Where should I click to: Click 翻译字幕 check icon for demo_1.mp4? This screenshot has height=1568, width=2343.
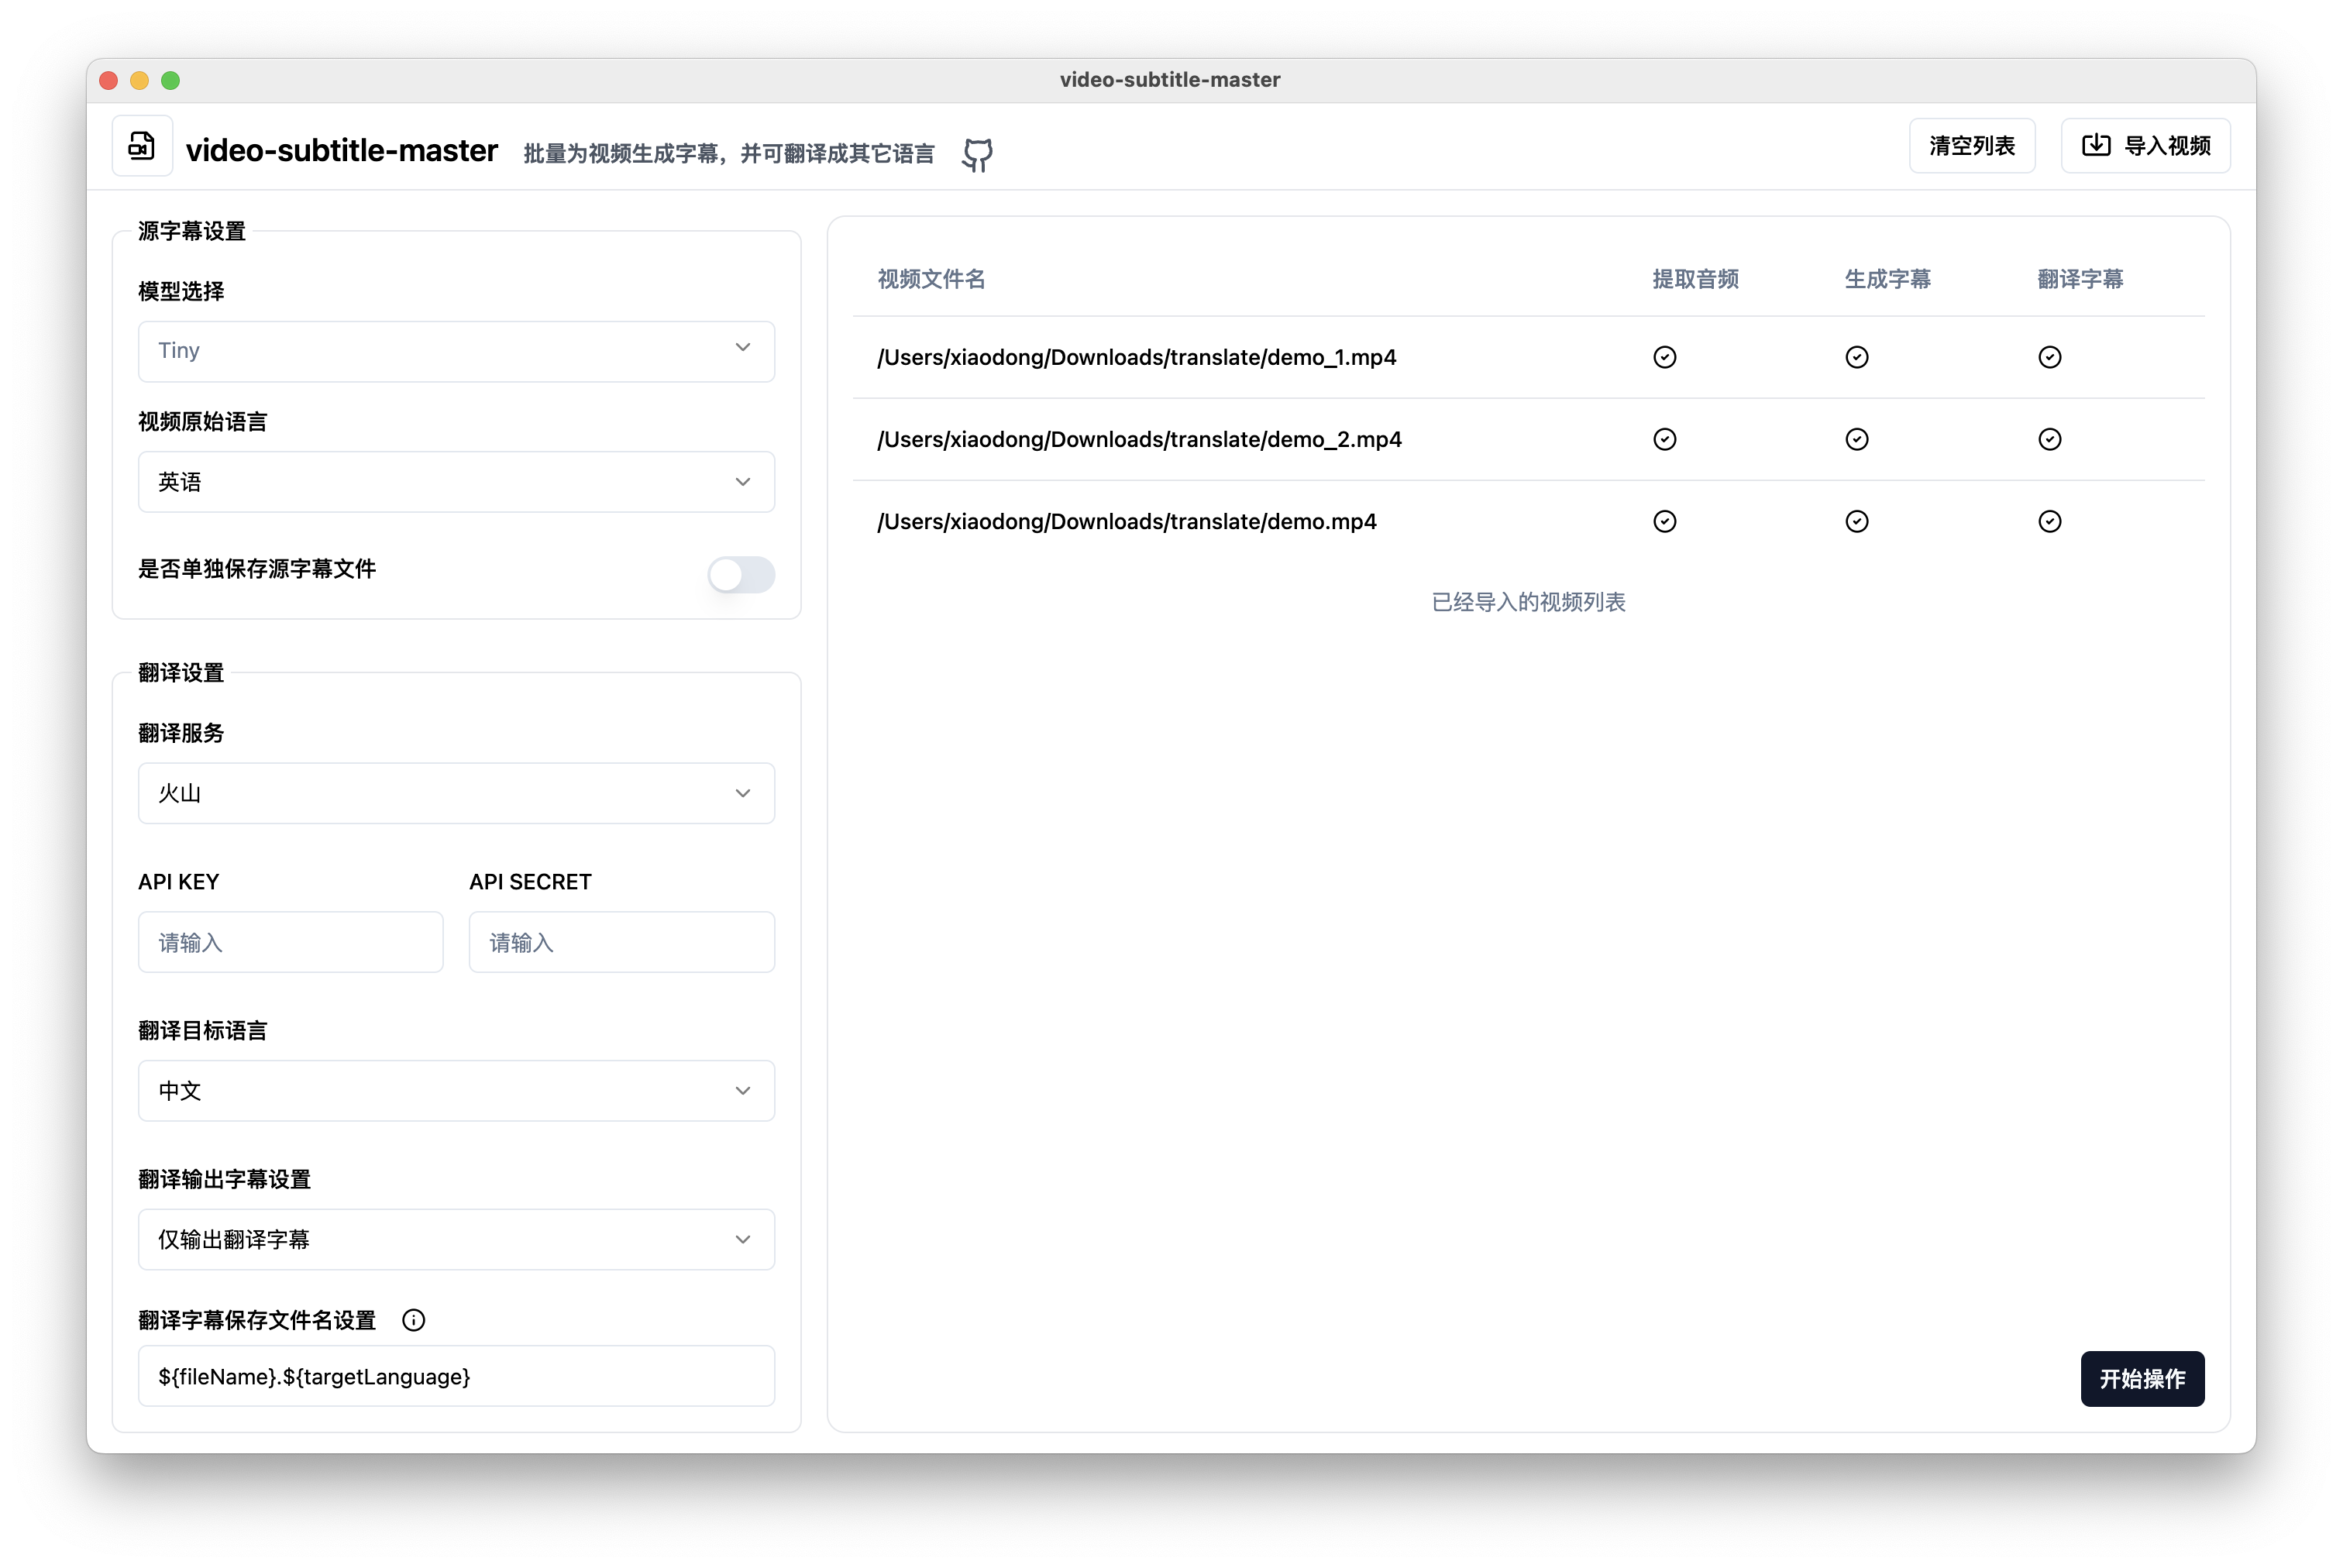pyautogui.click(x=2049, y=357)
